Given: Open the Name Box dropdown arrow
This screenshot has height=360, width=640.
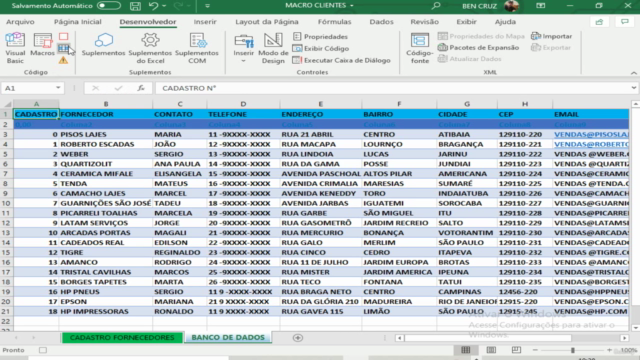Looking at the screenshot, I should (x=58, y=88).
